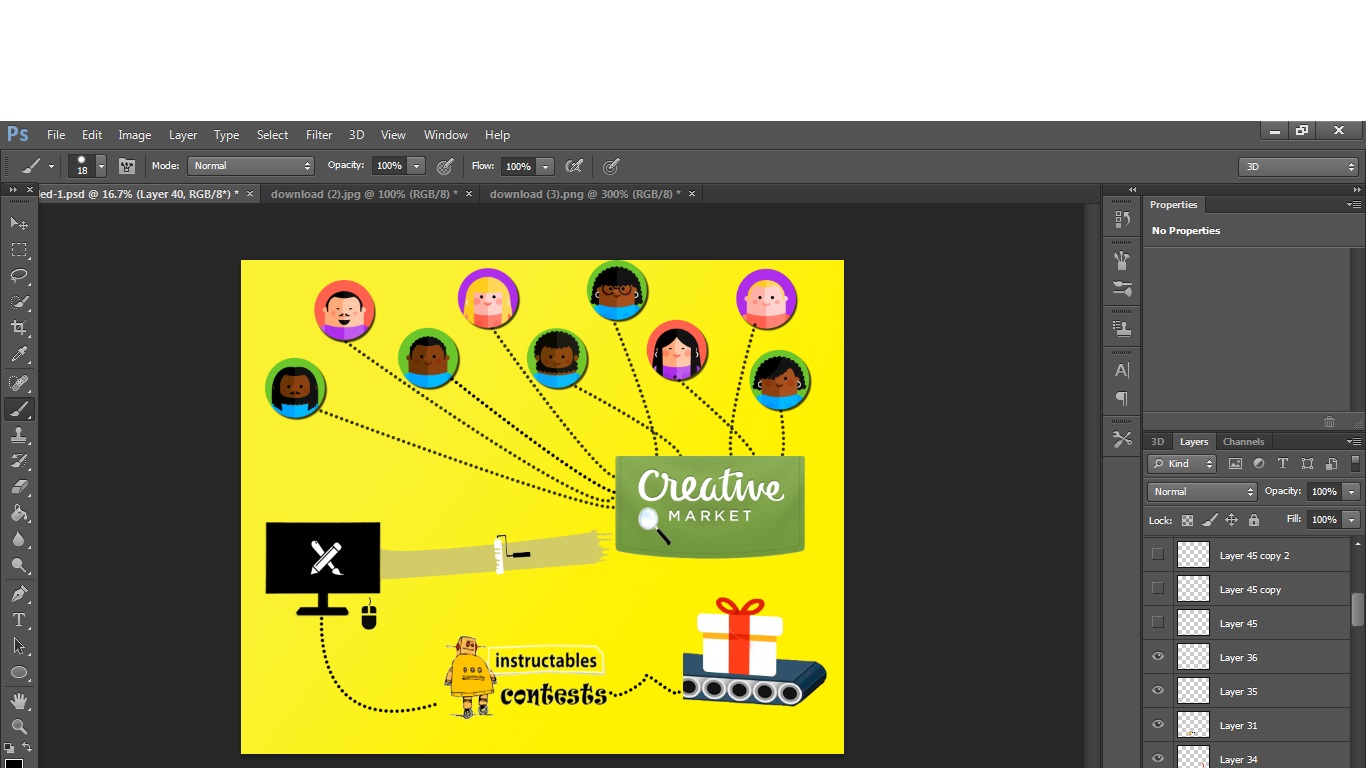Image resolution: width=1366 pixels, height=768 pixels.
Task: Set the foreground color swatch
Action: coord(14,762)
